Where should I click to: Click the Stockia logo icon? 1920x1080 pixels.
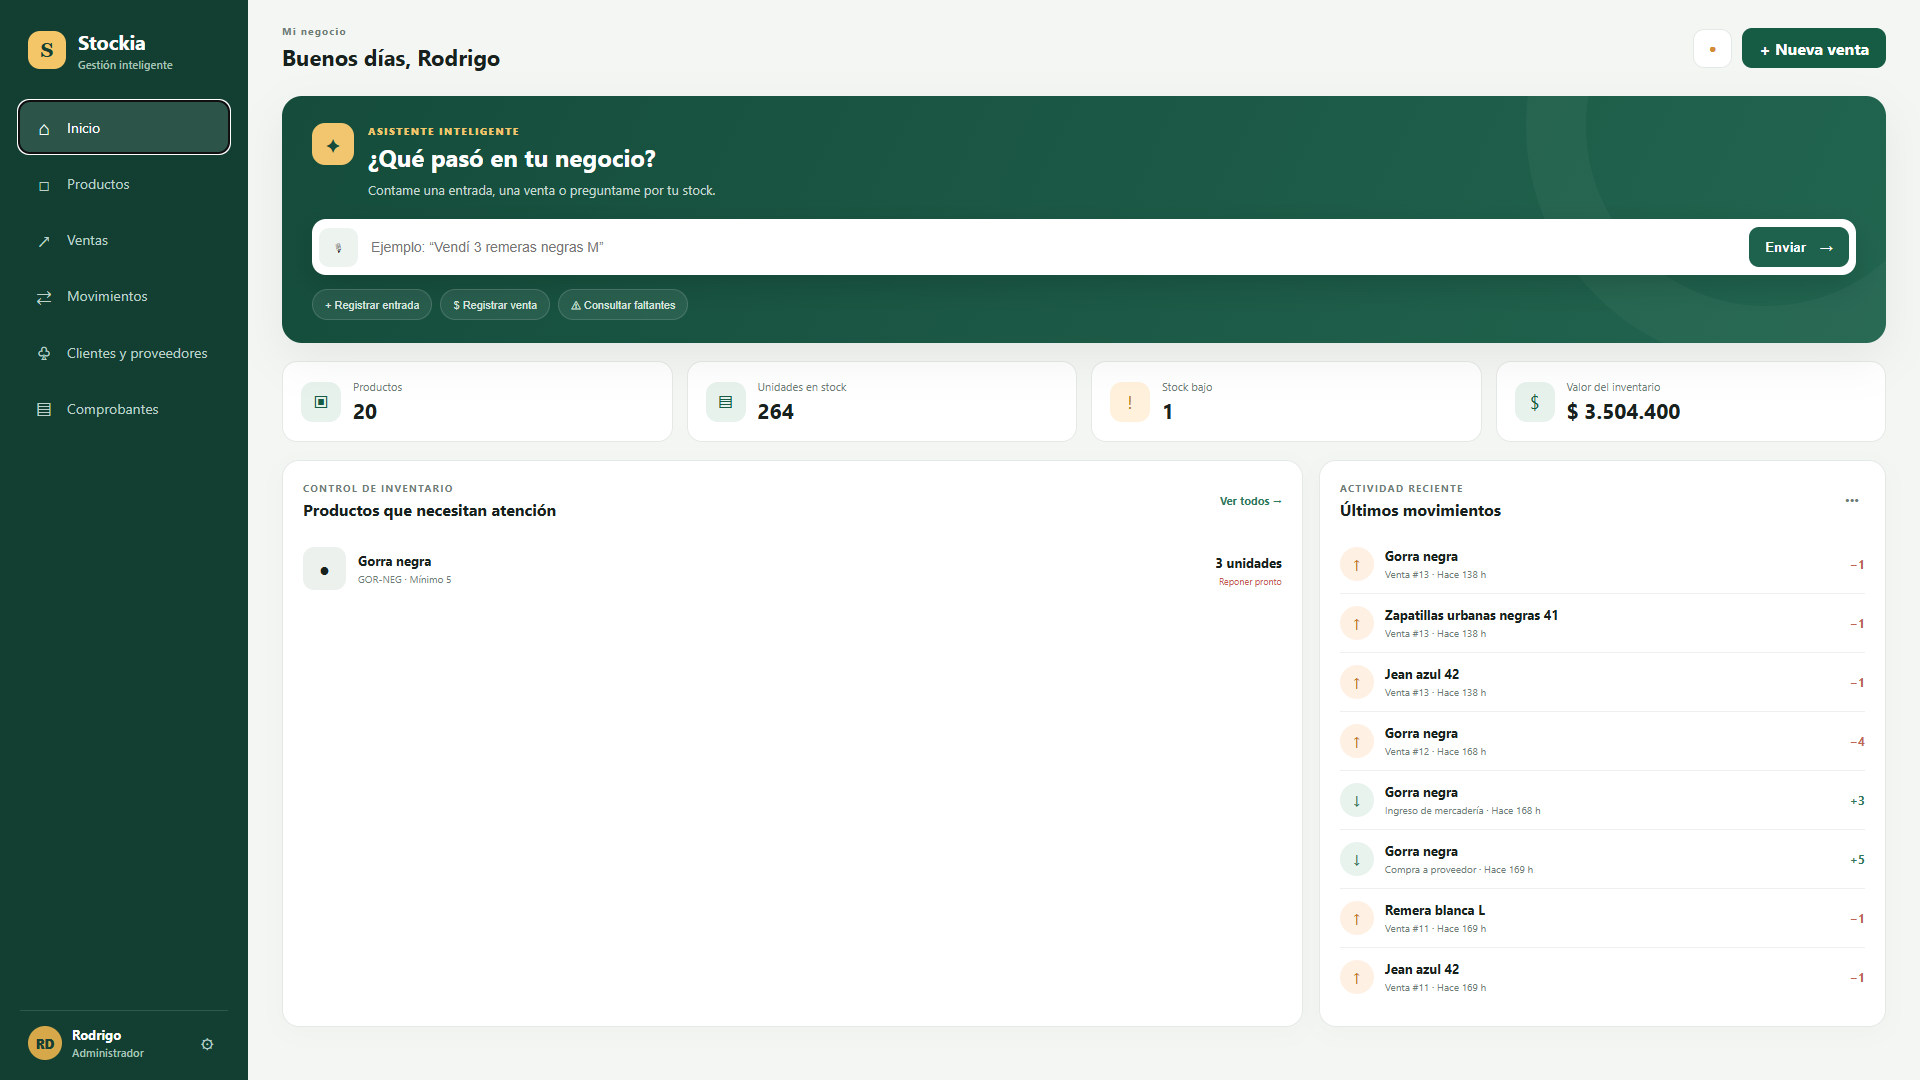pos(47,50)
